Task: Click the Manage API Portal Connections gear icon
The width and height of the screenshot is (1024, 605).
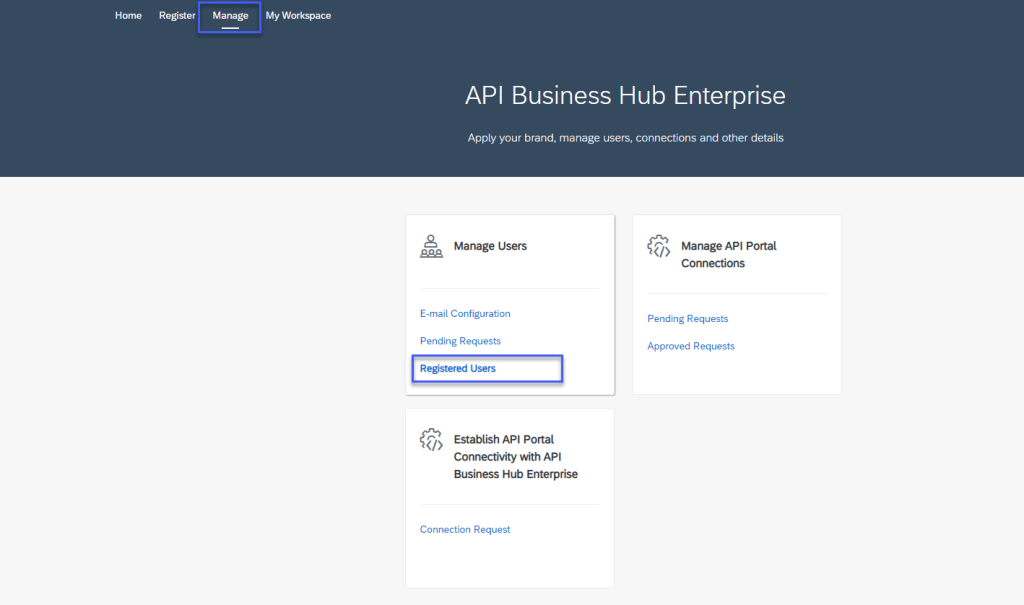Action: [x=659, y=246]
